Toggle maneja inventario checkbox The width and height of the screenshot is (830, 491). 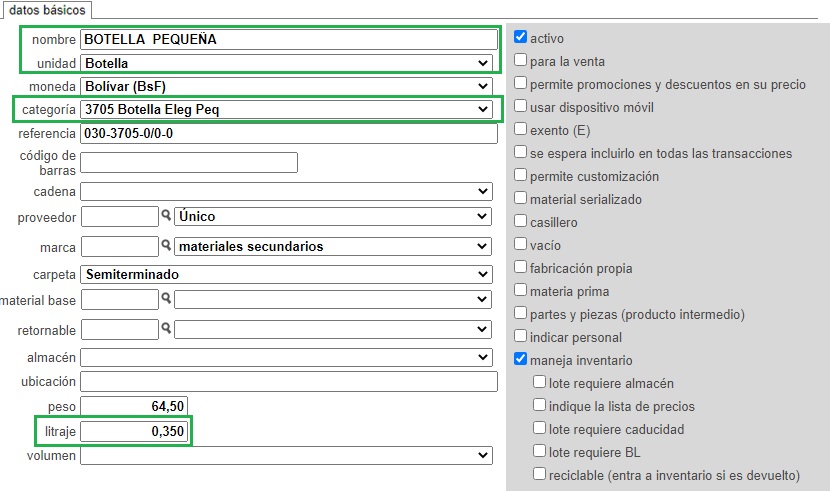tap(520, 359)
